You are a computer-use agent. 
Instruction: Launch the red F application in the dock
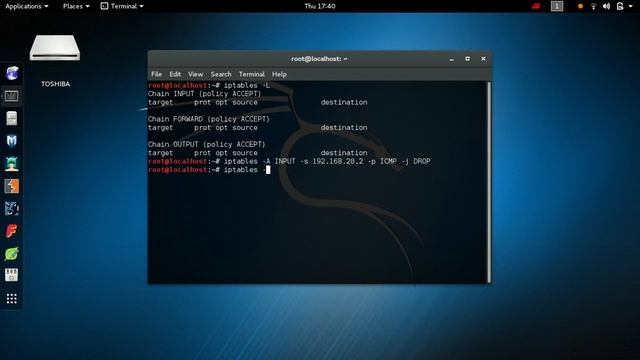pos(11,231)
